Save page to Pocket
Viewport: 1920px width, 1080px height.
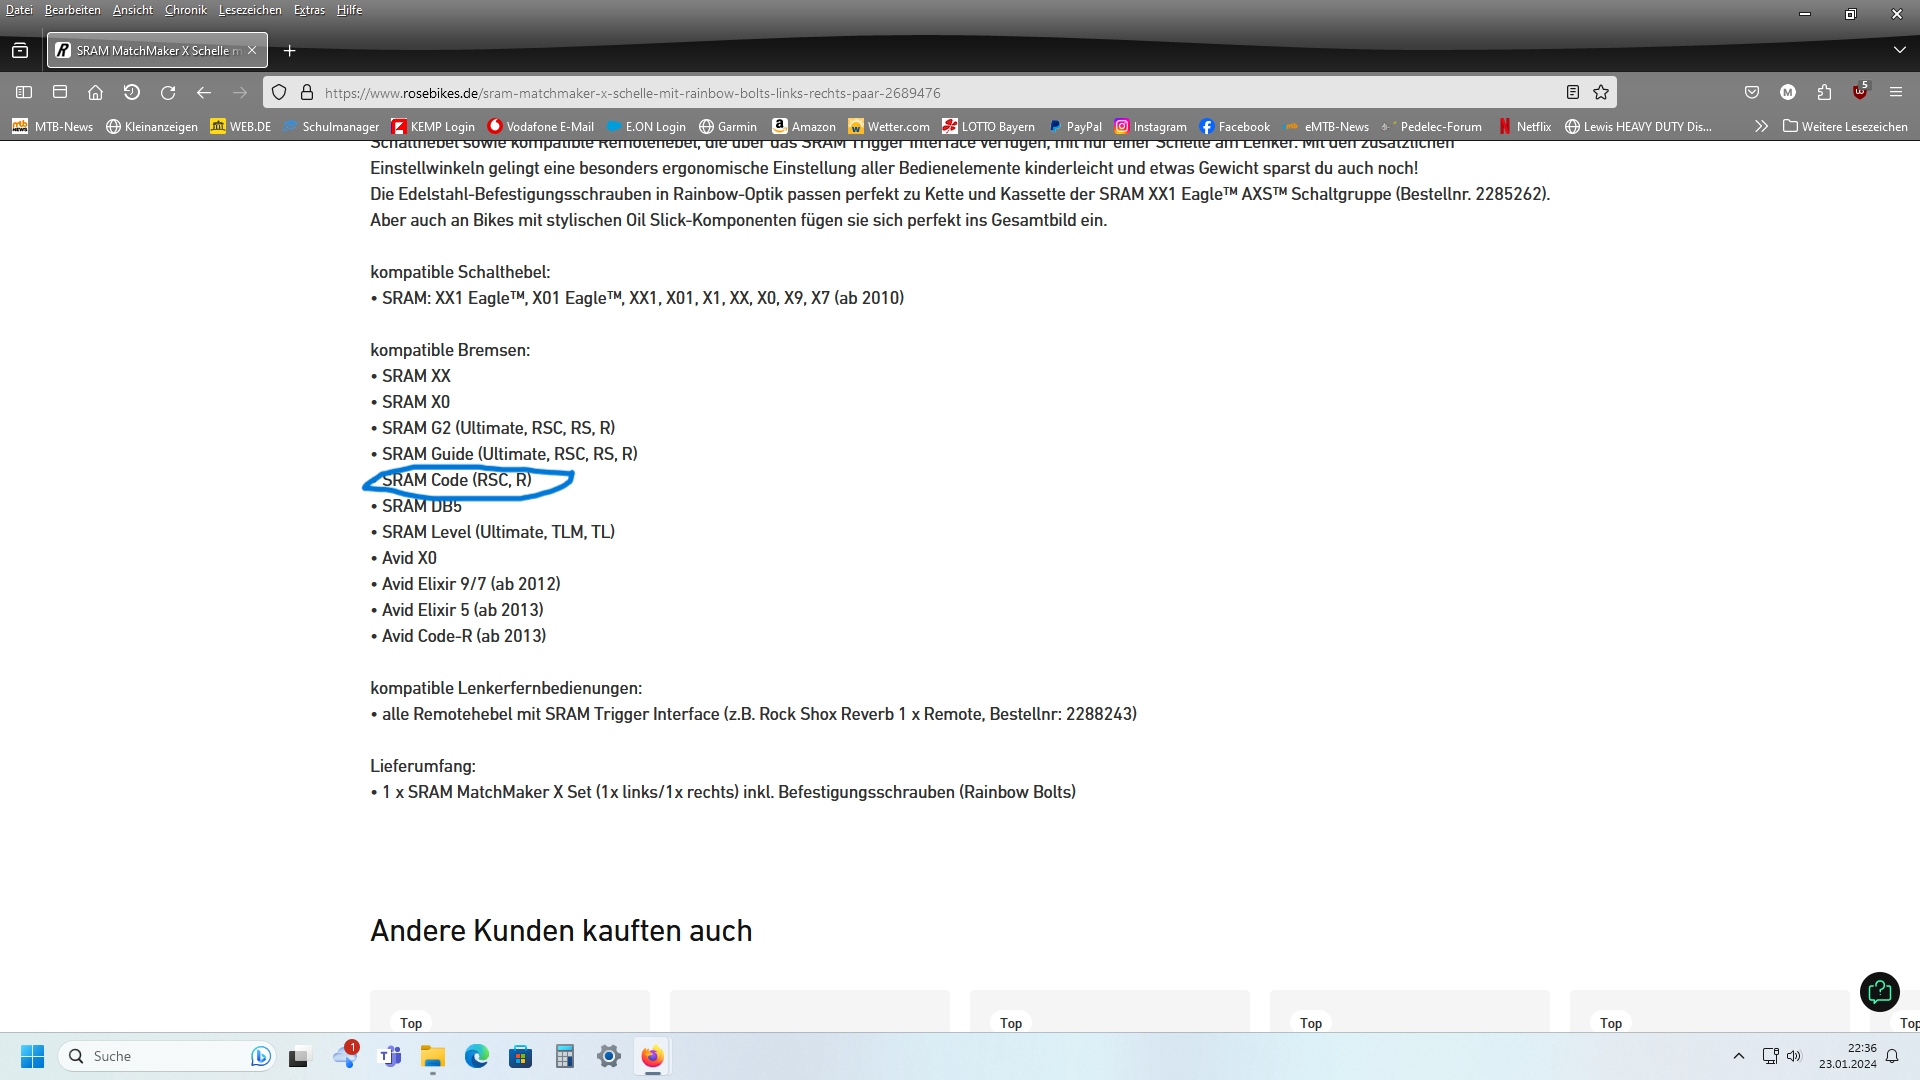1752,92
